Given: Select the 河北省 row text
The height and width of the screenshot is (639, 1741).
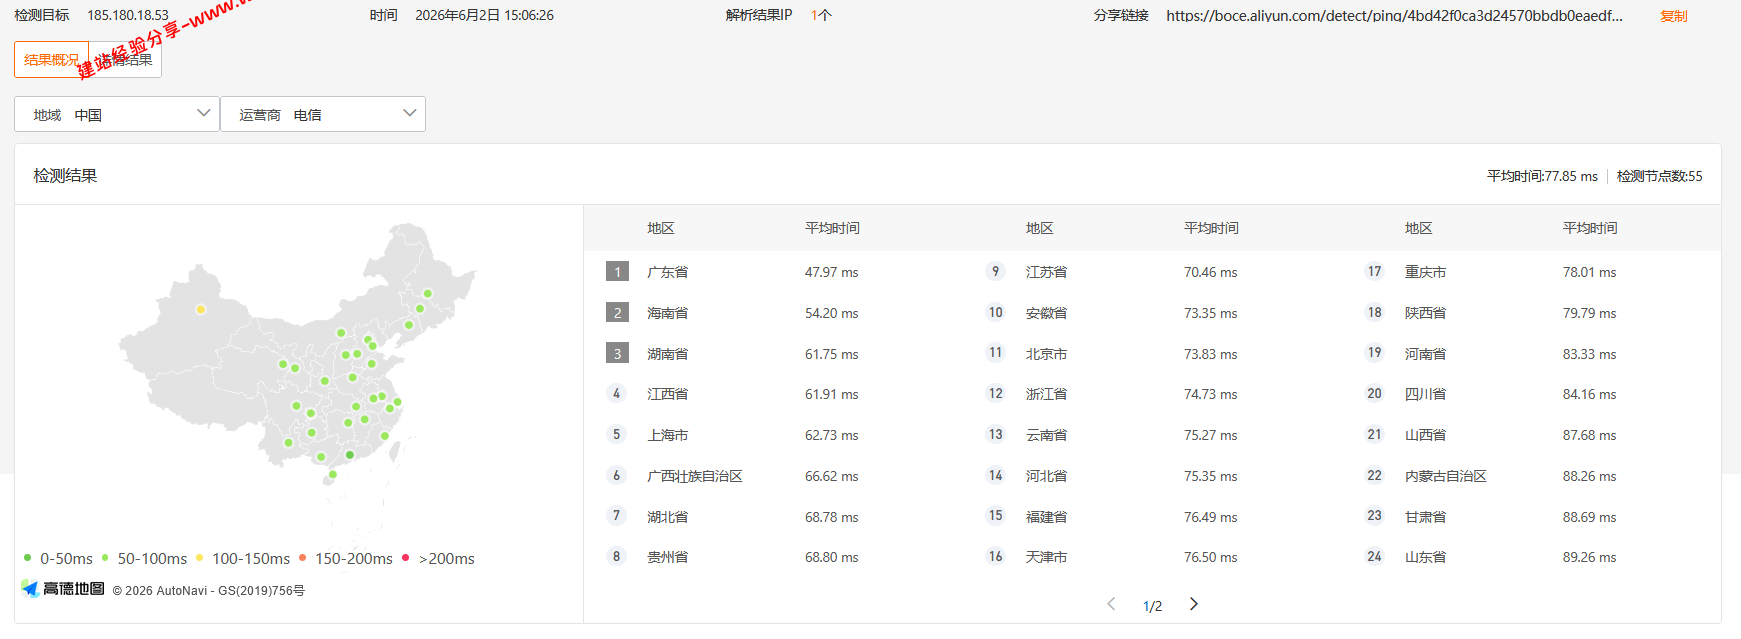Looking at the screenshot, I should [x=1046, y=476].
